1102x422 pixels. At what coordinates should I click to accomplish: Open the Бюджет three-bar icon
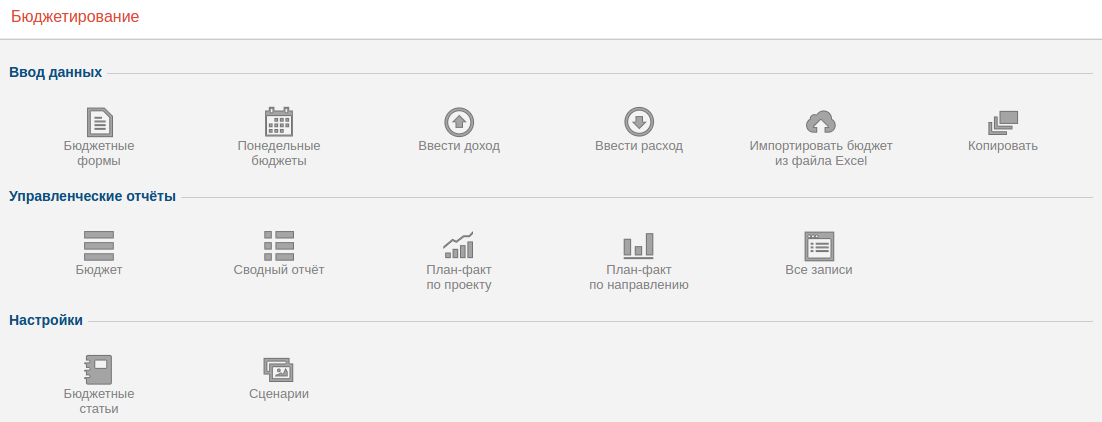click(x=99, y=246)
